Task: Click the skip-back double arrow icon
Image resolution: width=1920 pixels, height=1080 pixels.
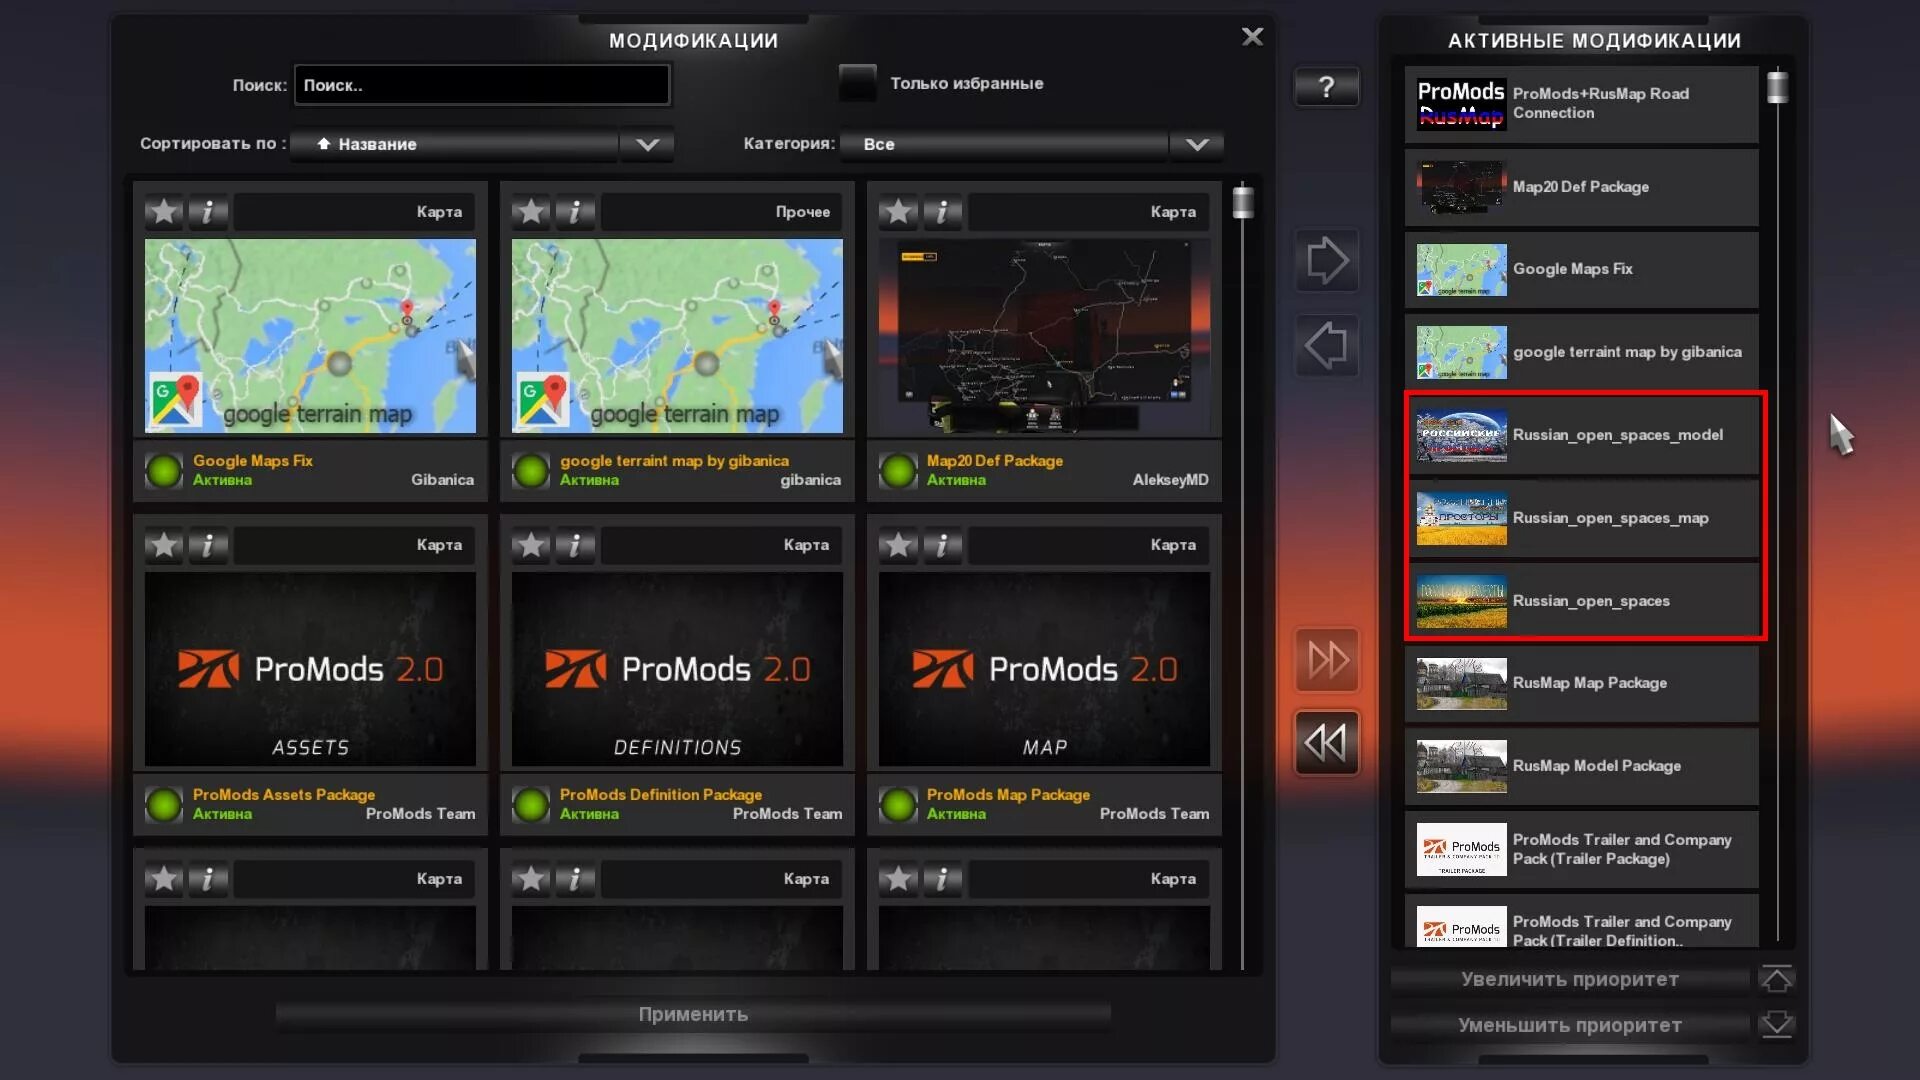Action: tap(1325, 742)
